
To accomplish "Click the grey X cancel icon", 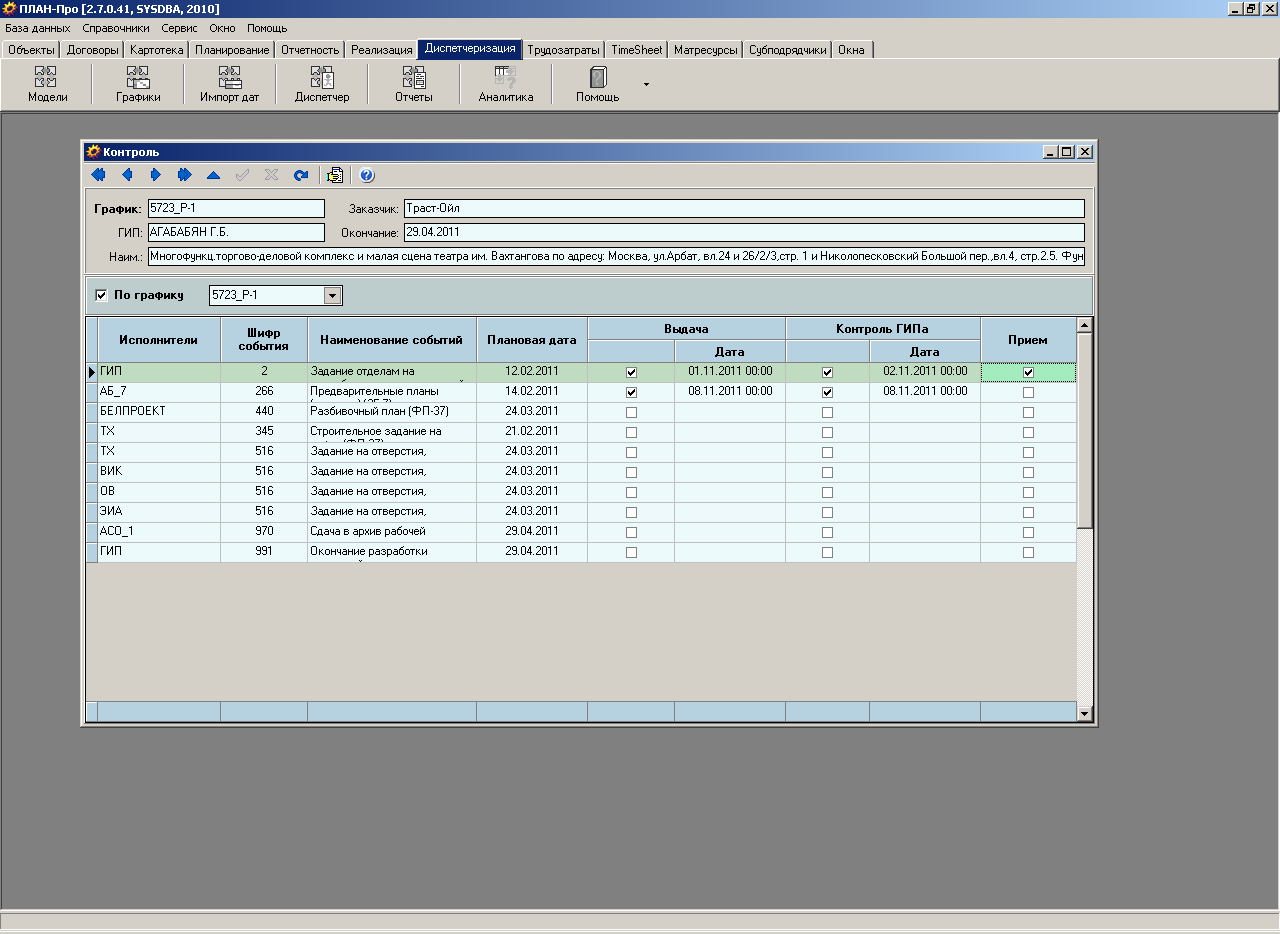I will [x=271, y=175].
